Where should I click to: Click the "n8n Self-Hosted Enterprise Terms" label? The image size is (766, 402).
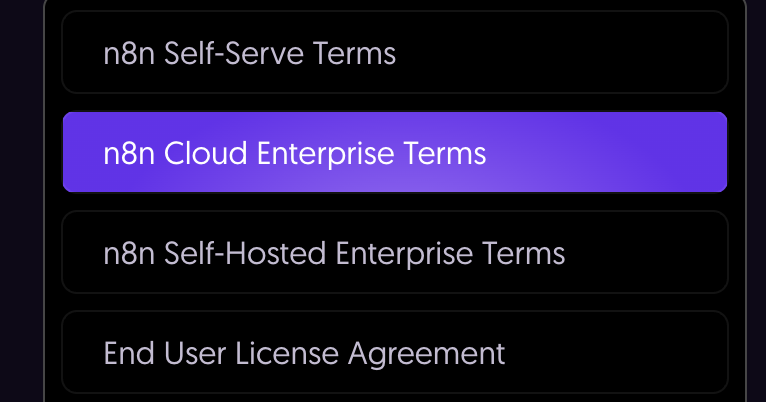click(334, 253)
